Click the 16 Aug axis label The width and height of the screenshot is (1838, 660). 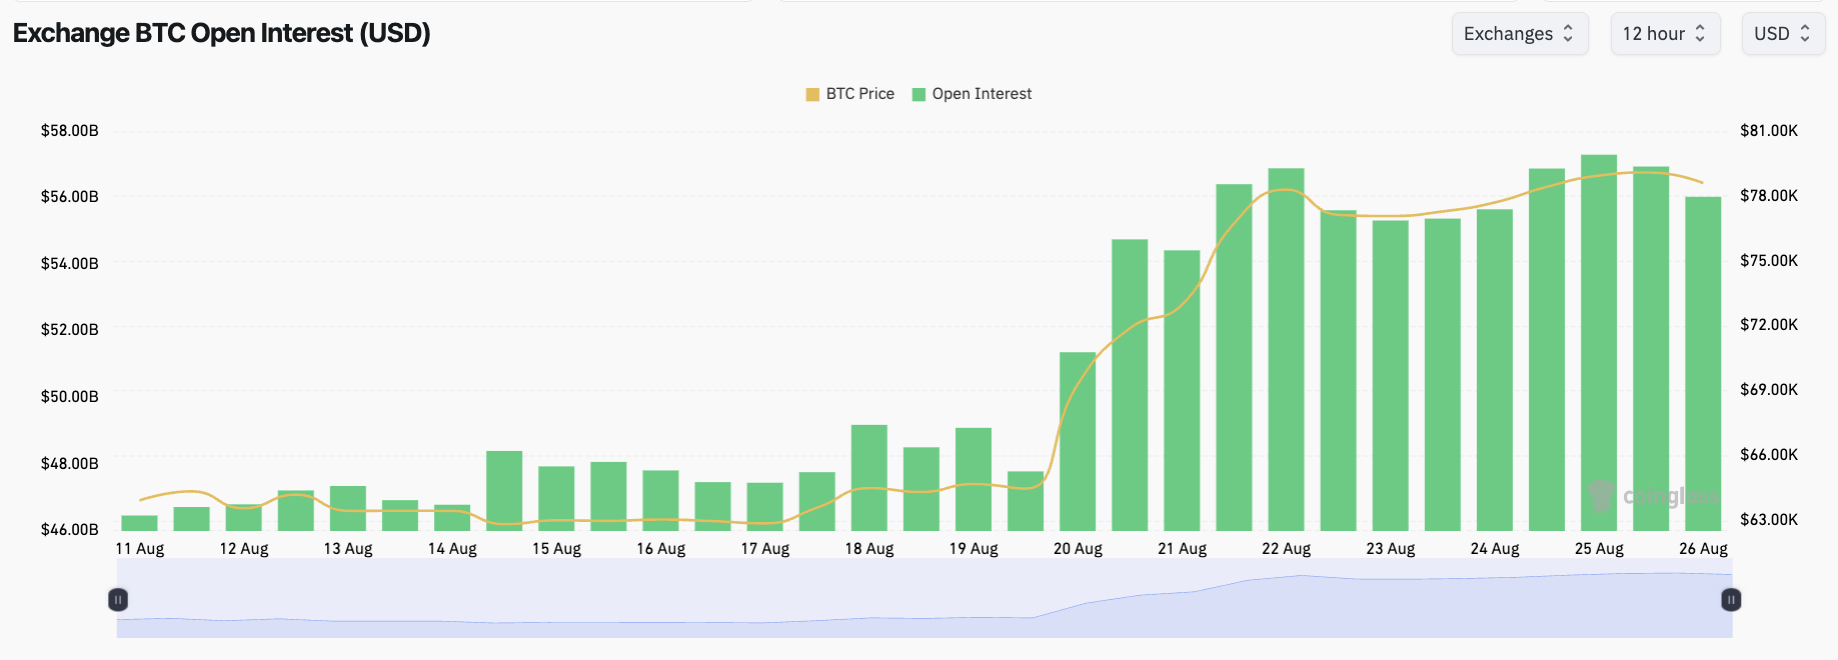coord(661,548)
